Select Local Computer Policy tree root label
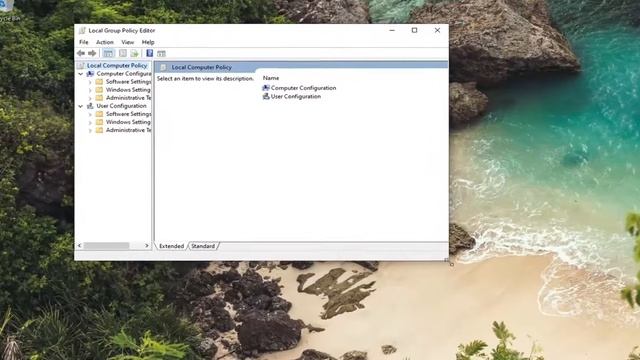Viewport: 640px width, 360px height. [x=117, y=65]
